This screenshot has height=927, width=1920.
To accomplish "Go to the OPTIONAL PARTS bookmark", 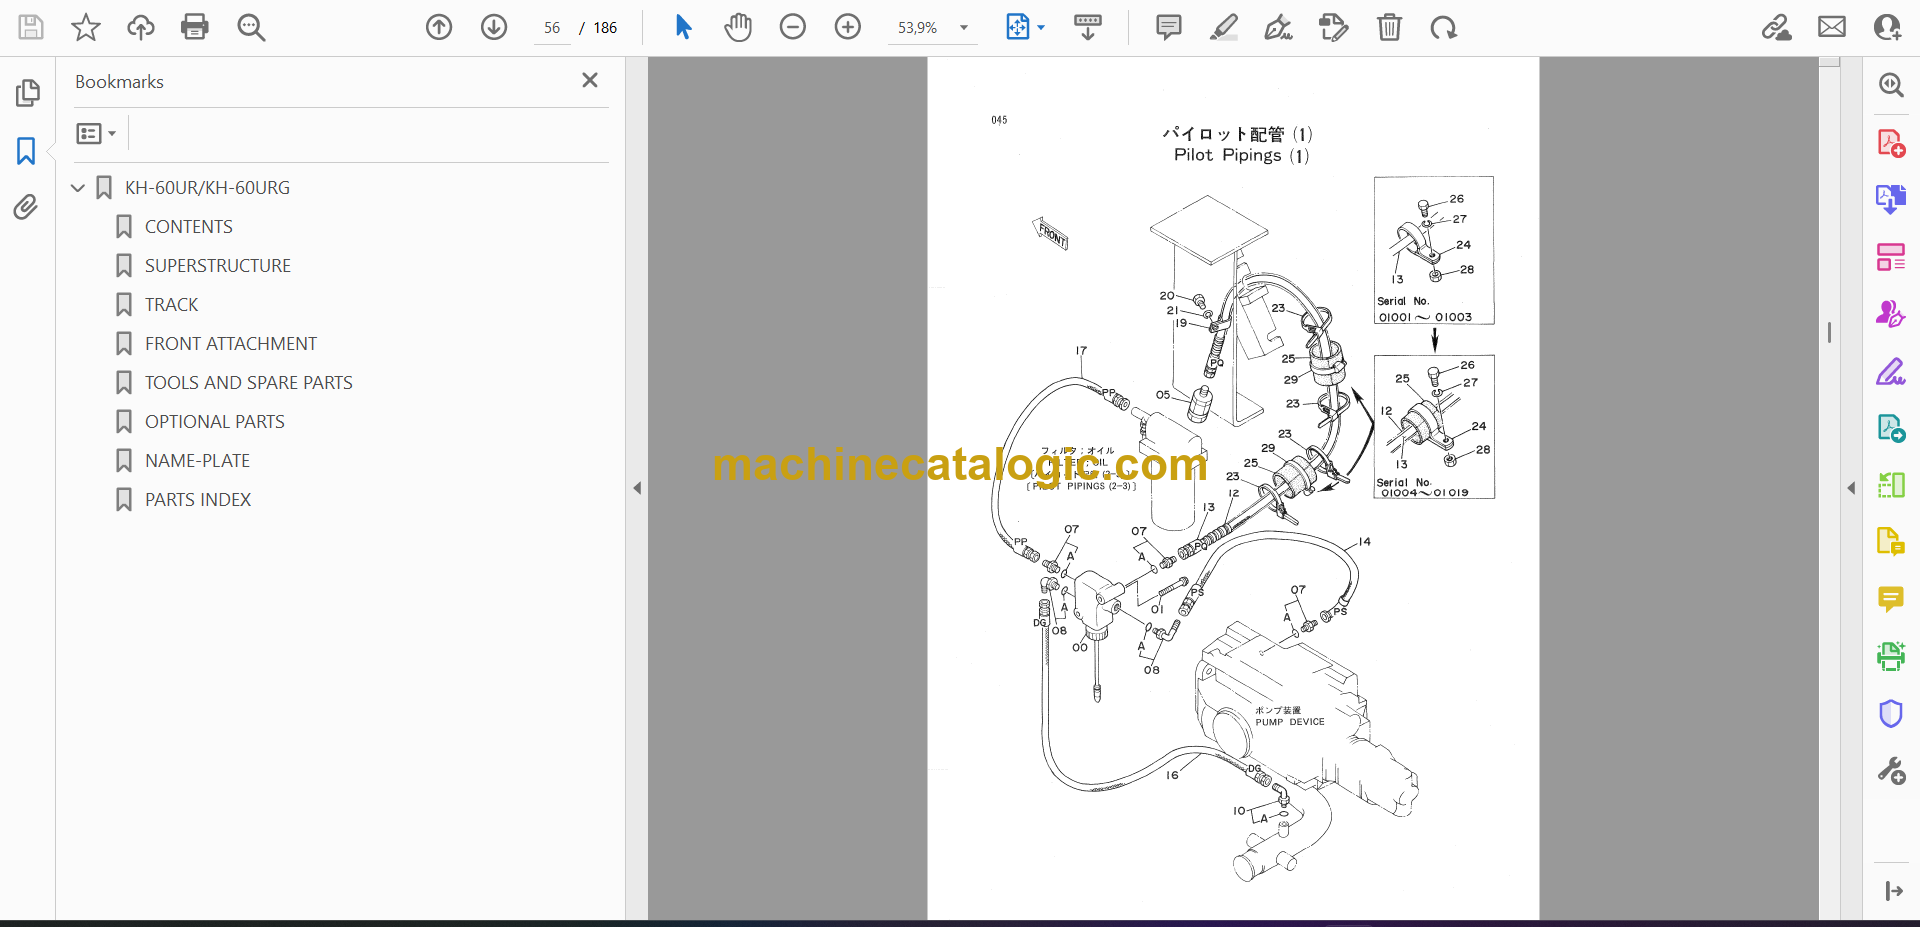I will pyautogui.click(x=215, y=422).
